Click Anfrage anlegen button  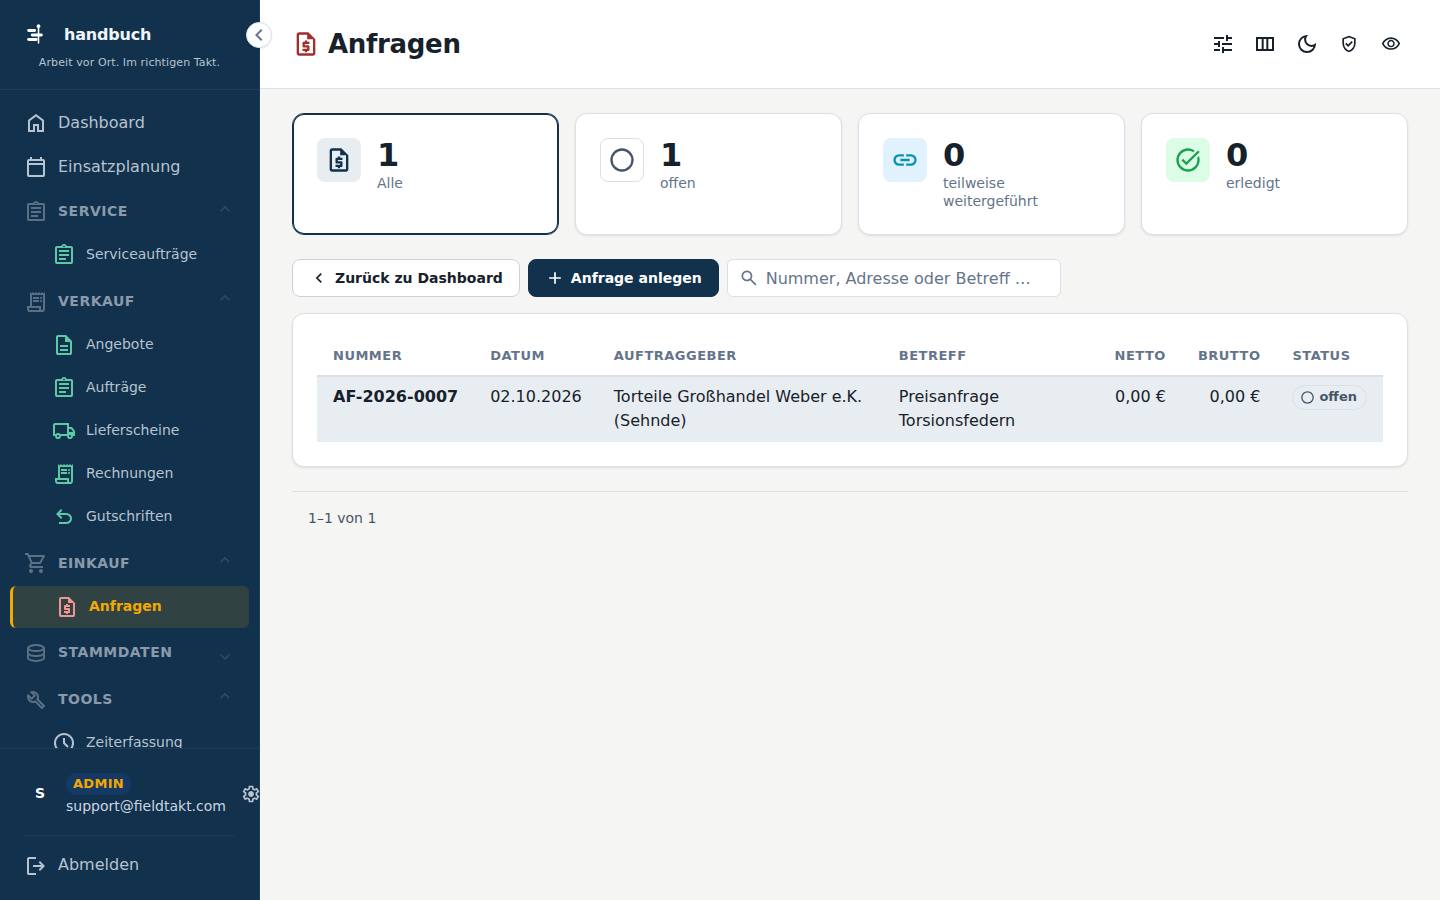[623, 278]
